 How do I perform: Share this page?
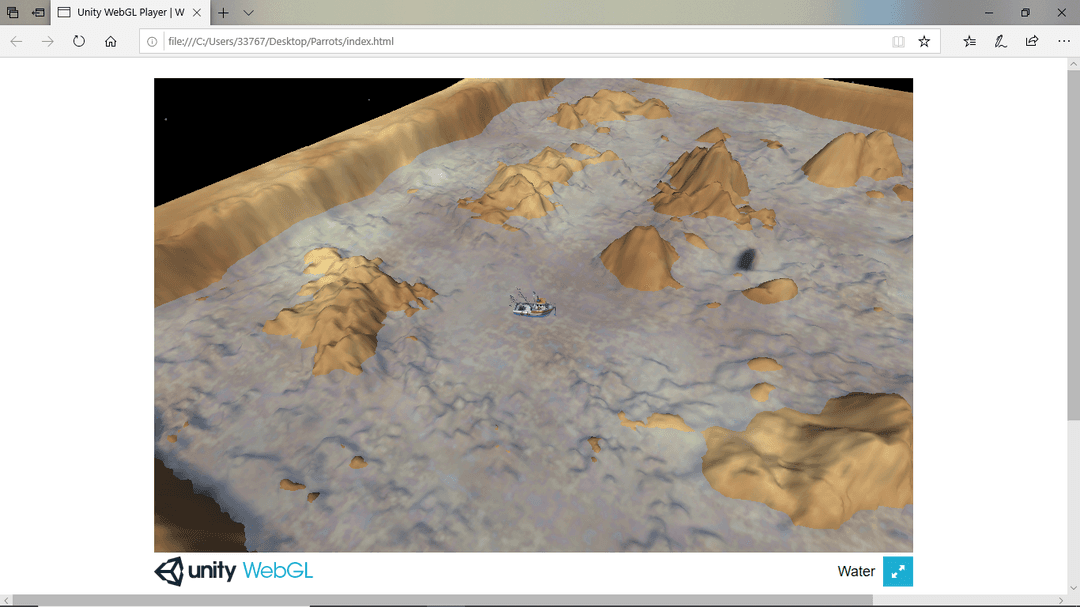pos(1031,42)
